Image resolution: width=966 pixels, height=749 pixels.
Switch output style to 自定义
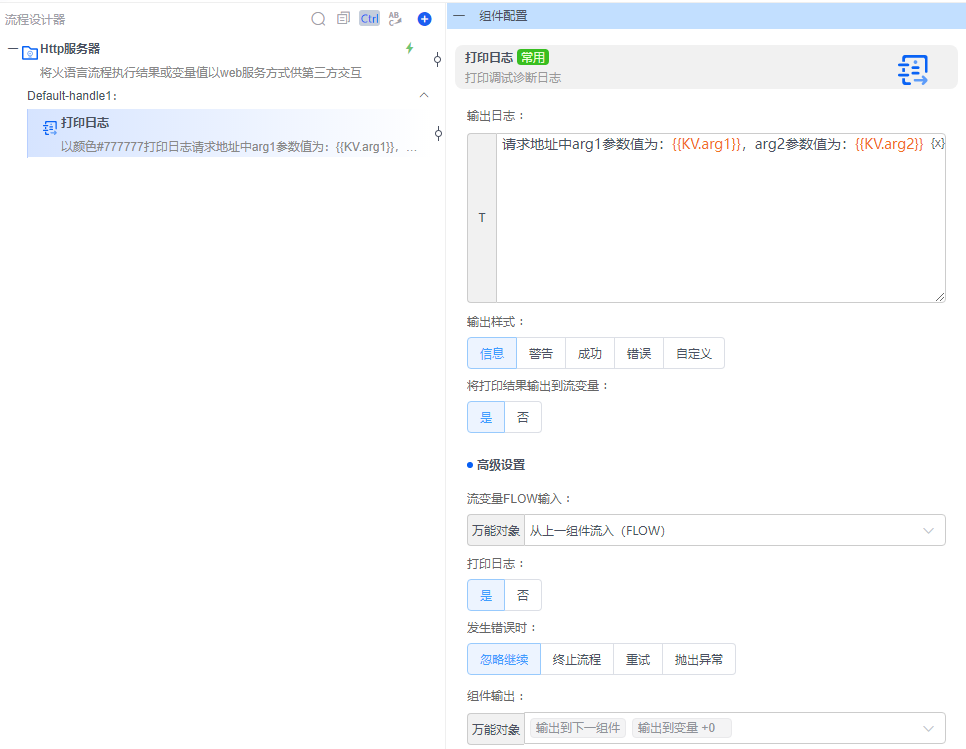coord(693,353)
